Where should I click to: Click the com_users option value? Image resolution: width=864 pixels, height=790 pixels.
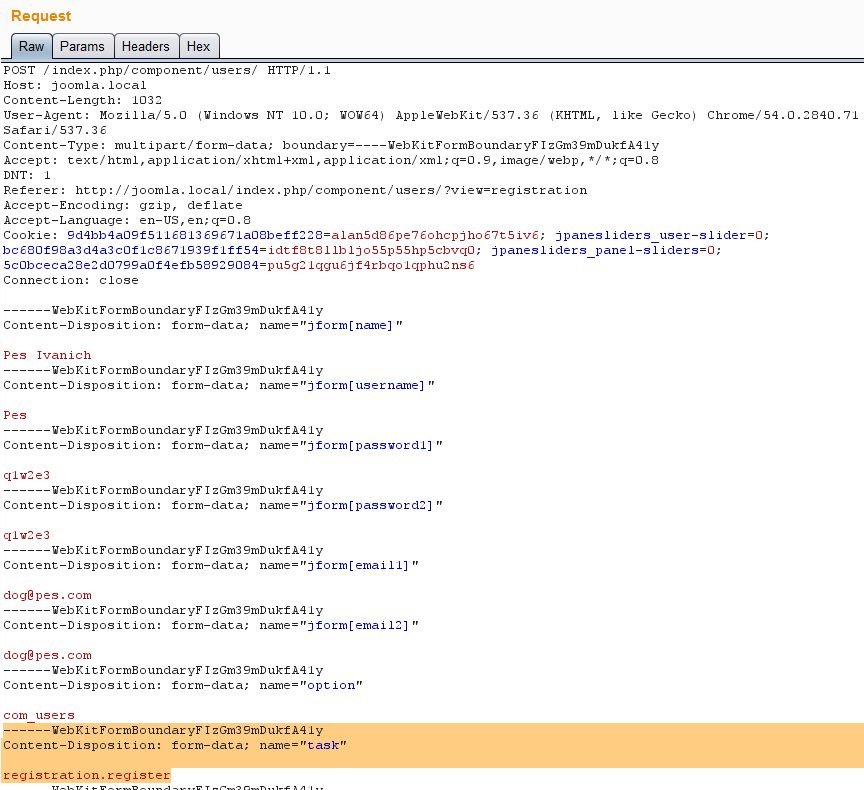(38, 715)
